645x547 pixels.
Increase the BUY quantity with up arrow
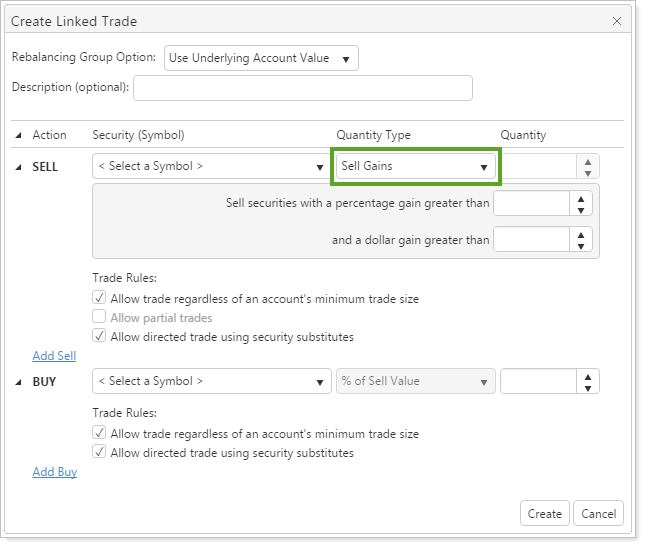tap(589, 376)
